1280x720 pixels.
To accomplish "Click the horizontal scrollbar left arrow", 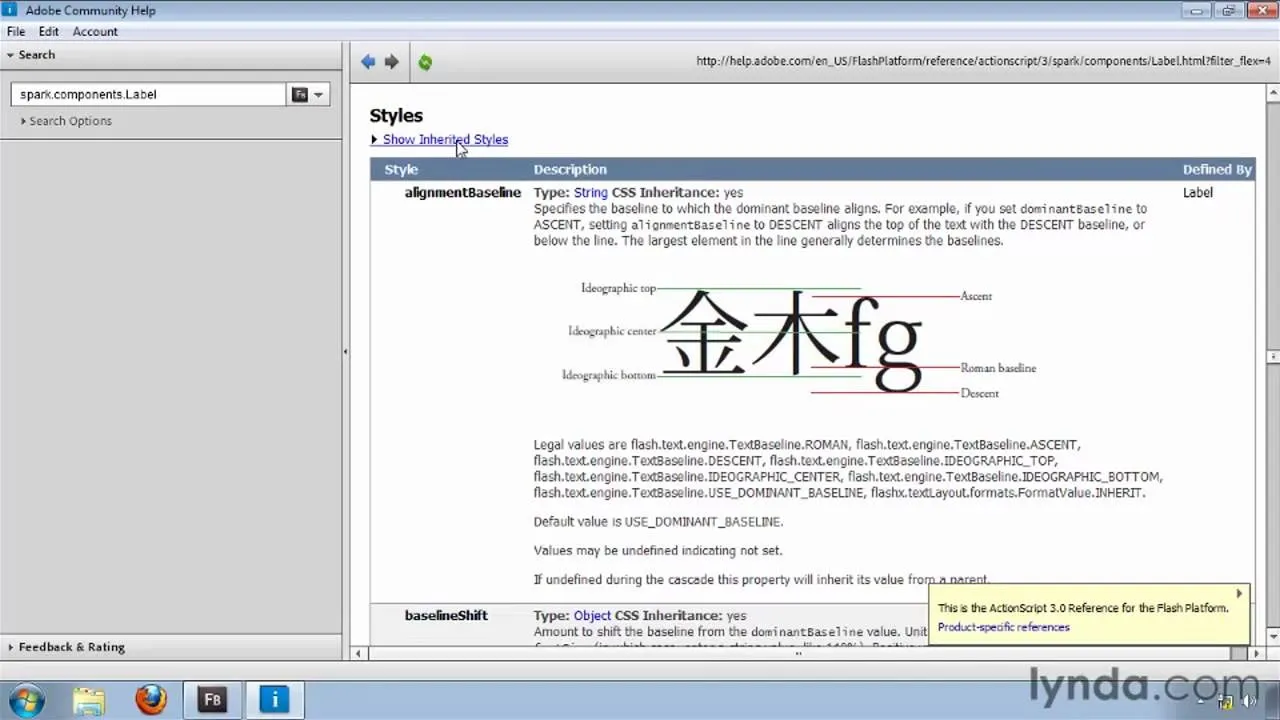I will click(359, 654).
